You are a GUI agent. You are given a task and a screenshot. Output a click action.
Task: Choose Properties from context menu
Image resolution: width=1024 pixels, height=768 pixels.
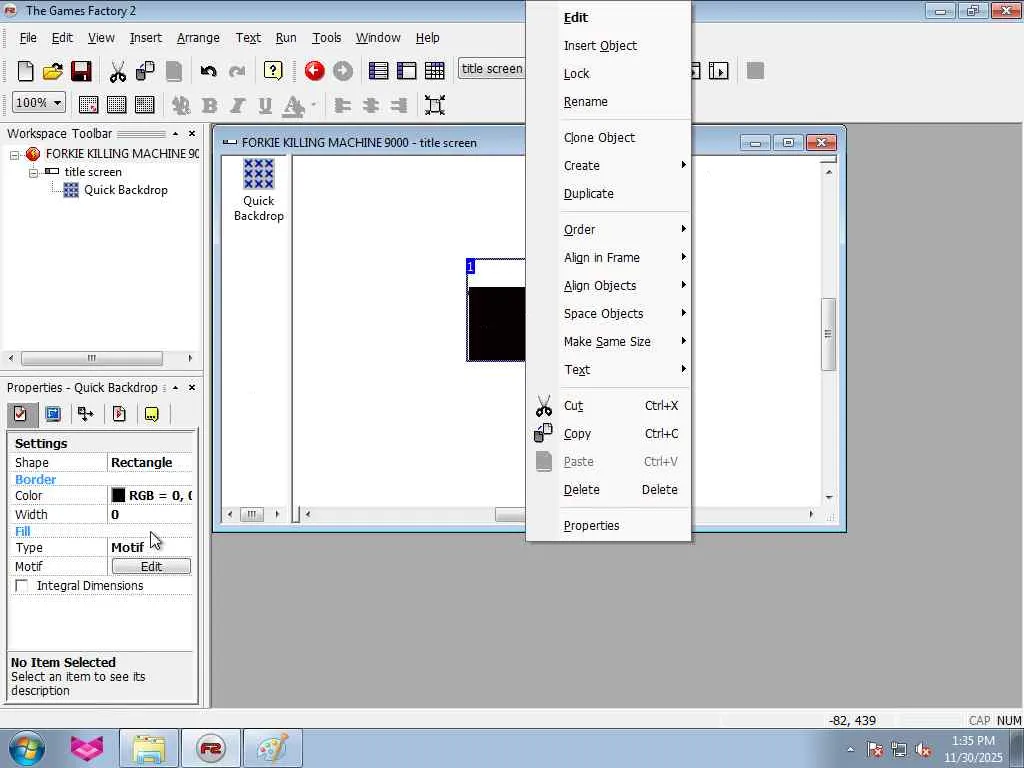tap(591, 526)
